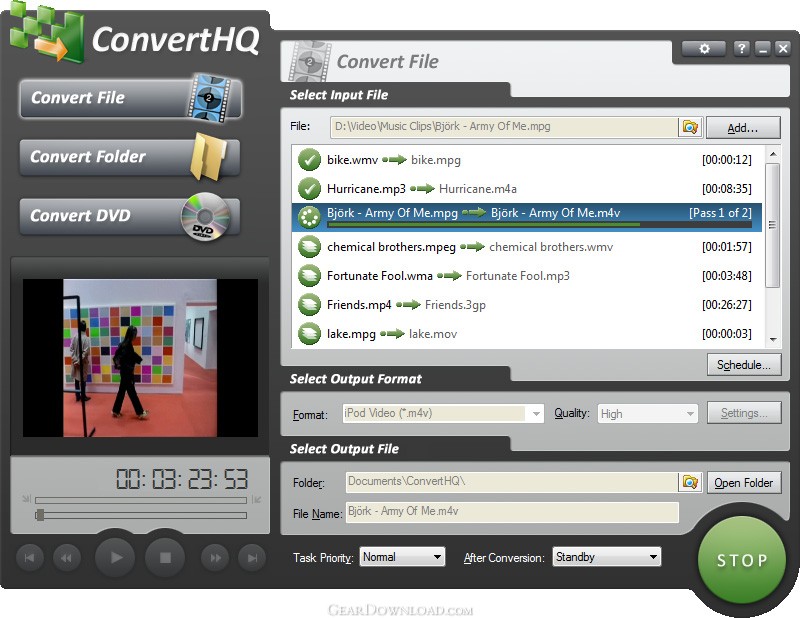Screen dimensions: 800x618
Task: Expand the Quality dropdown
Action: tap(690, 413)
